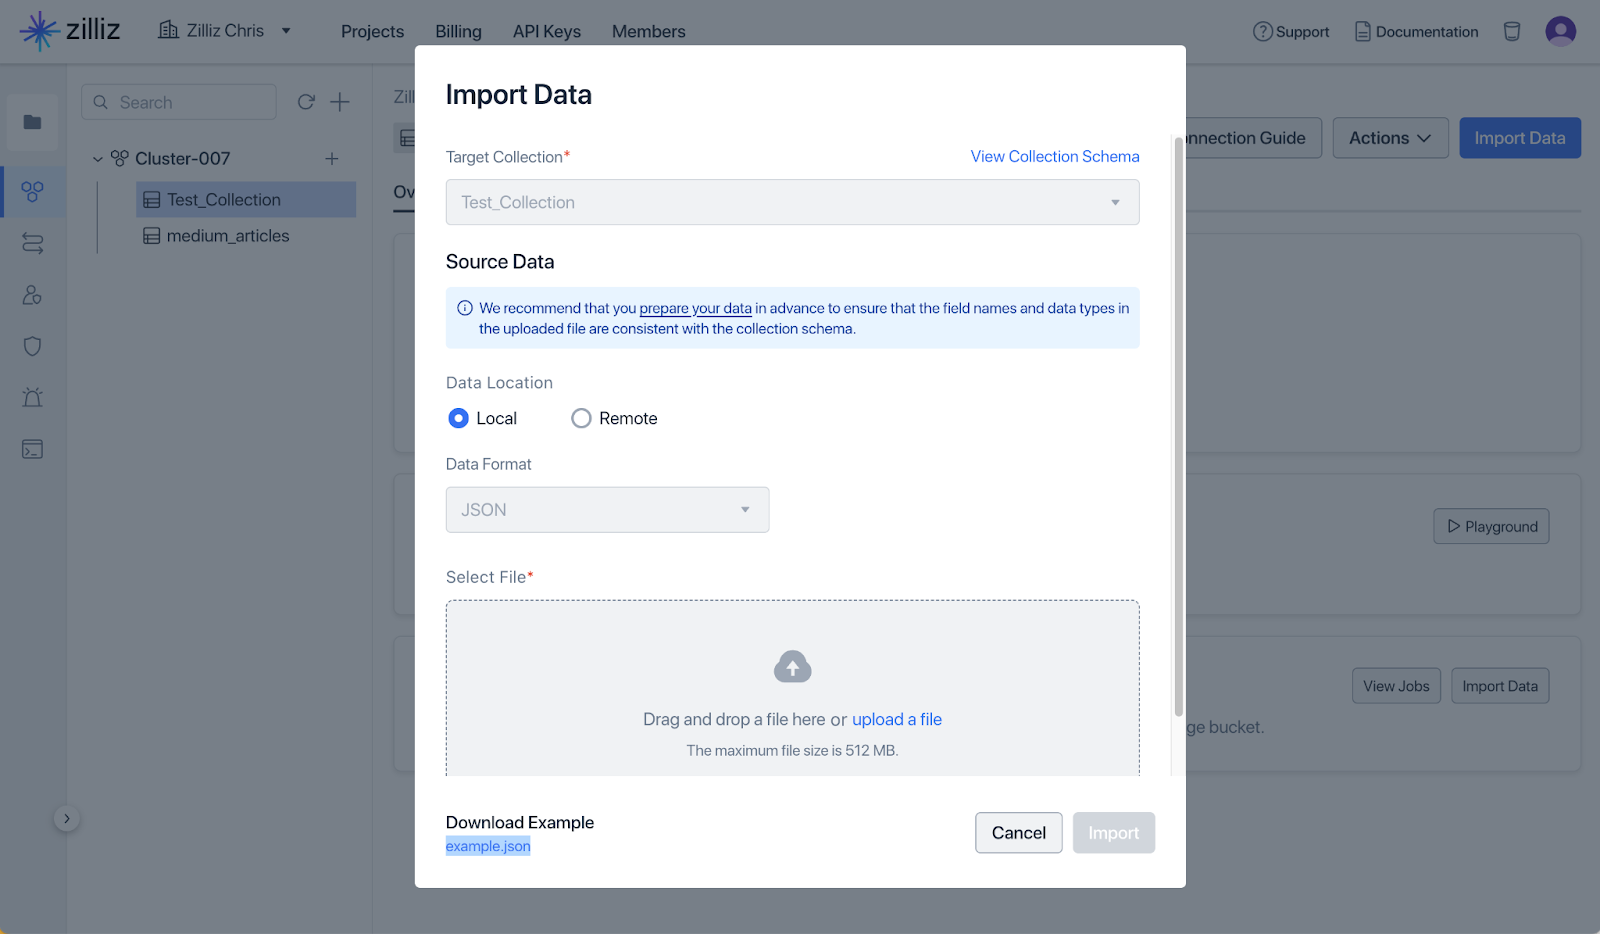Click the plus icon next to refresh
The width and height of the screenshot is (1600, 934).
(x=340, y=102)
